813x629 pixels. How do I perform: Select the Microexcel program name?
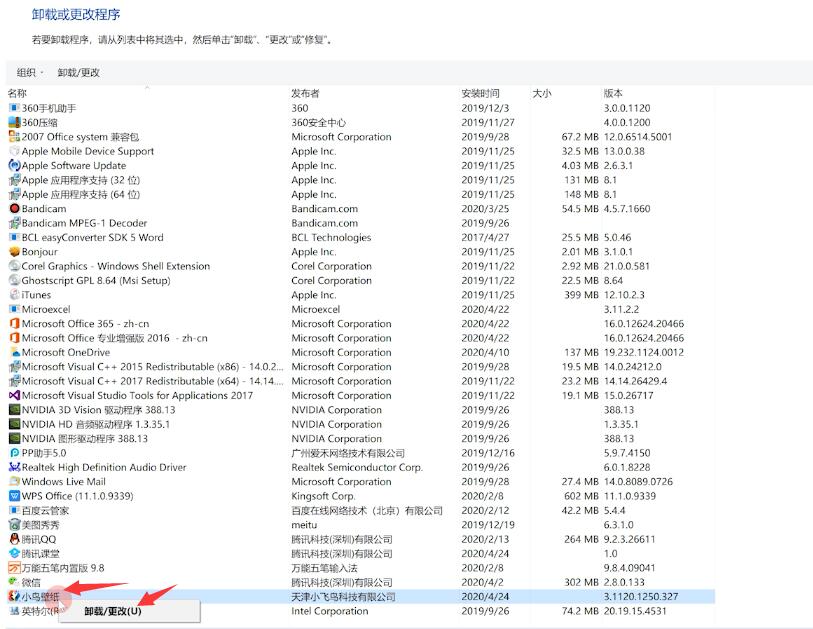pos(46,309)
